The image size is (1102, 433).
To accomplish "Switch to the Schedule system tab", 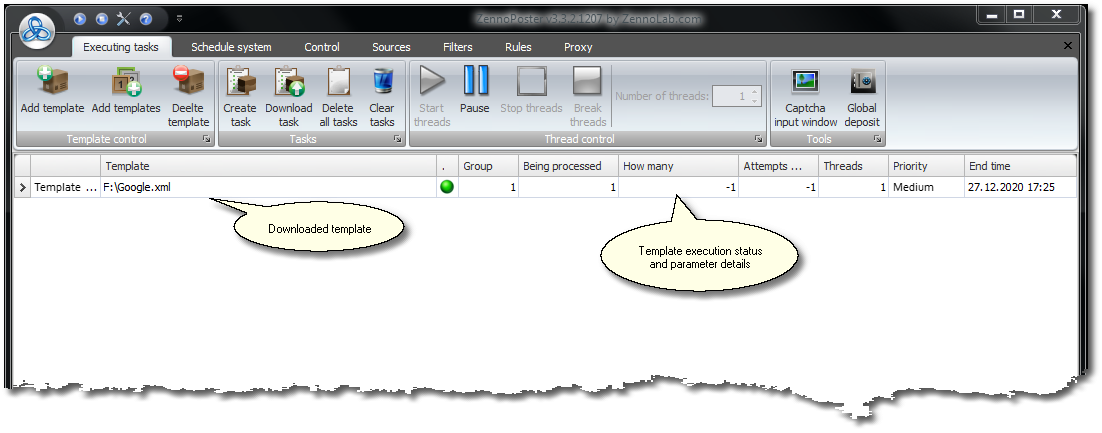I will 231,47.
